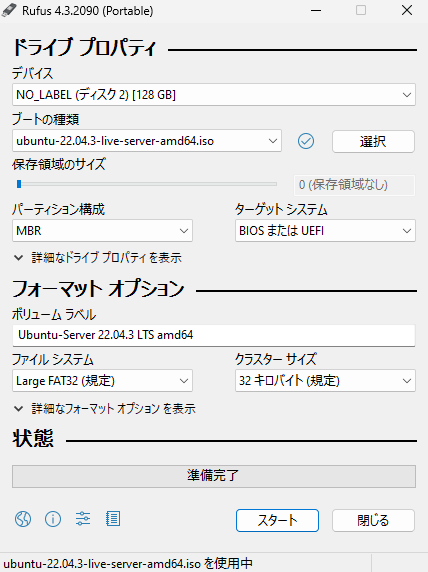Click the 選択 button
This screenshot has height=572, width=428.
tap(373, 141)
